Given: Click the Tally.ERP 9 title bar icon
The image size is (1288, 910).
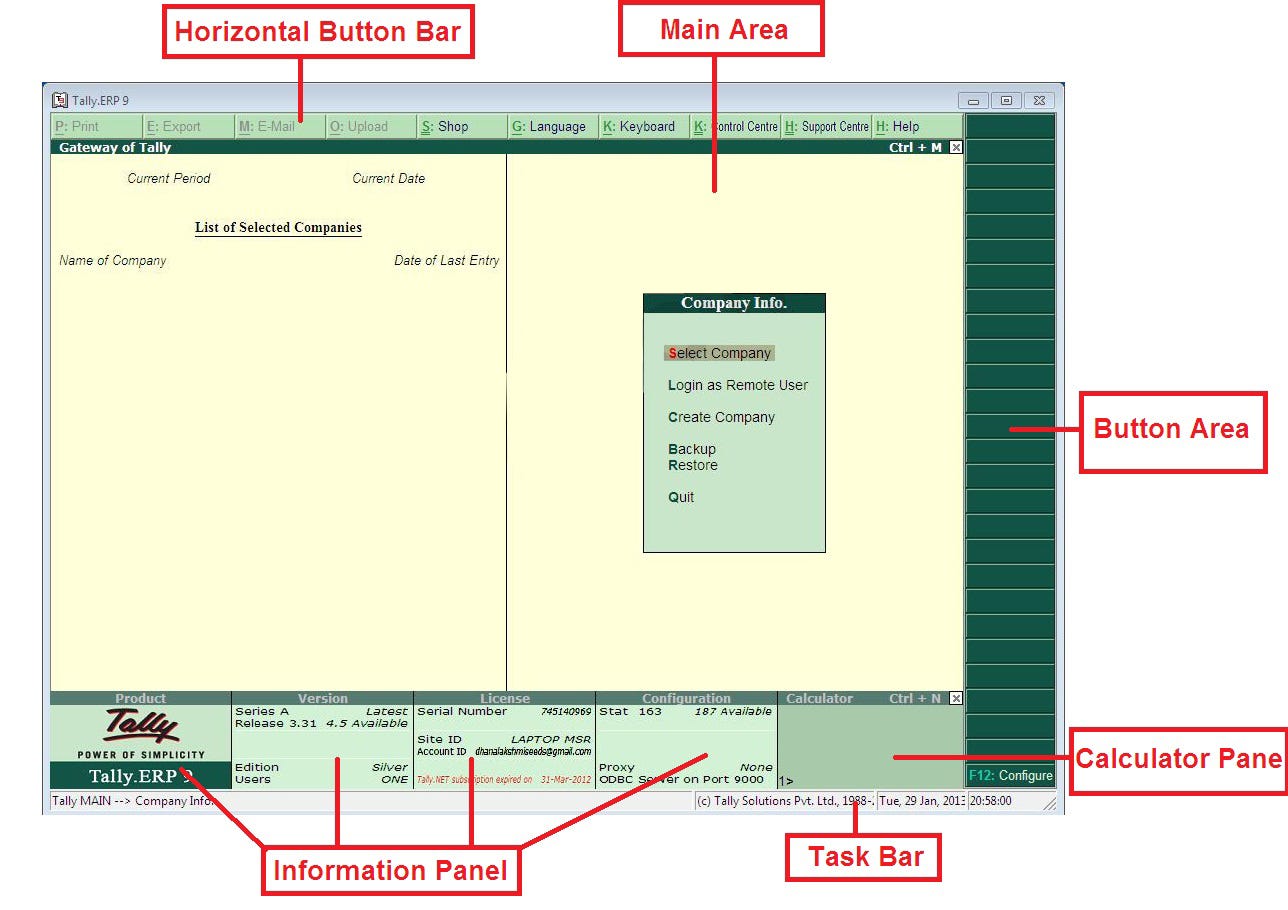Looking at the screenshot, I should coord(59,100).
